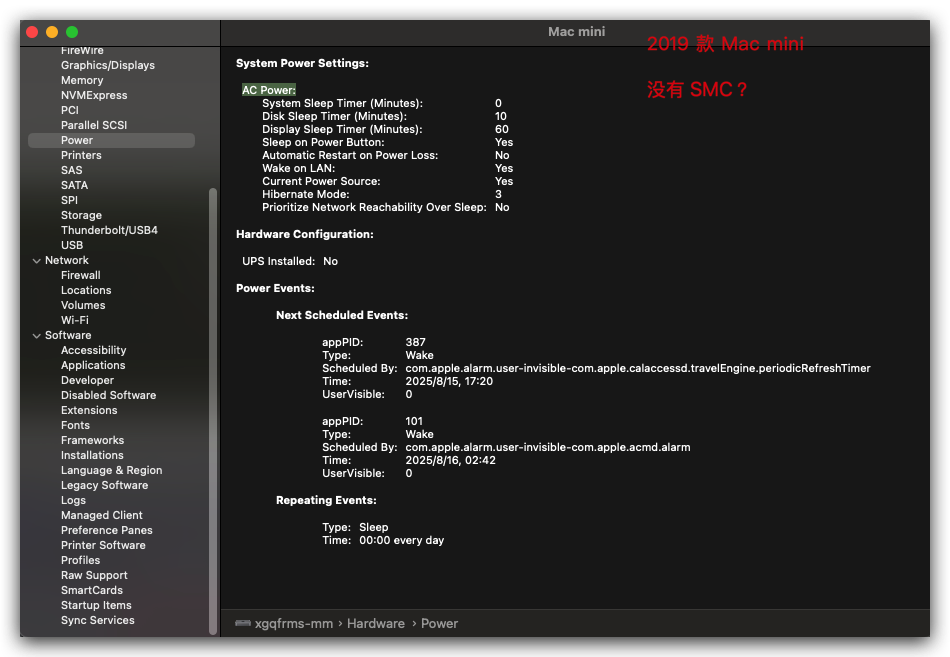
Task: Open the SPI entry
Action: 69,200
